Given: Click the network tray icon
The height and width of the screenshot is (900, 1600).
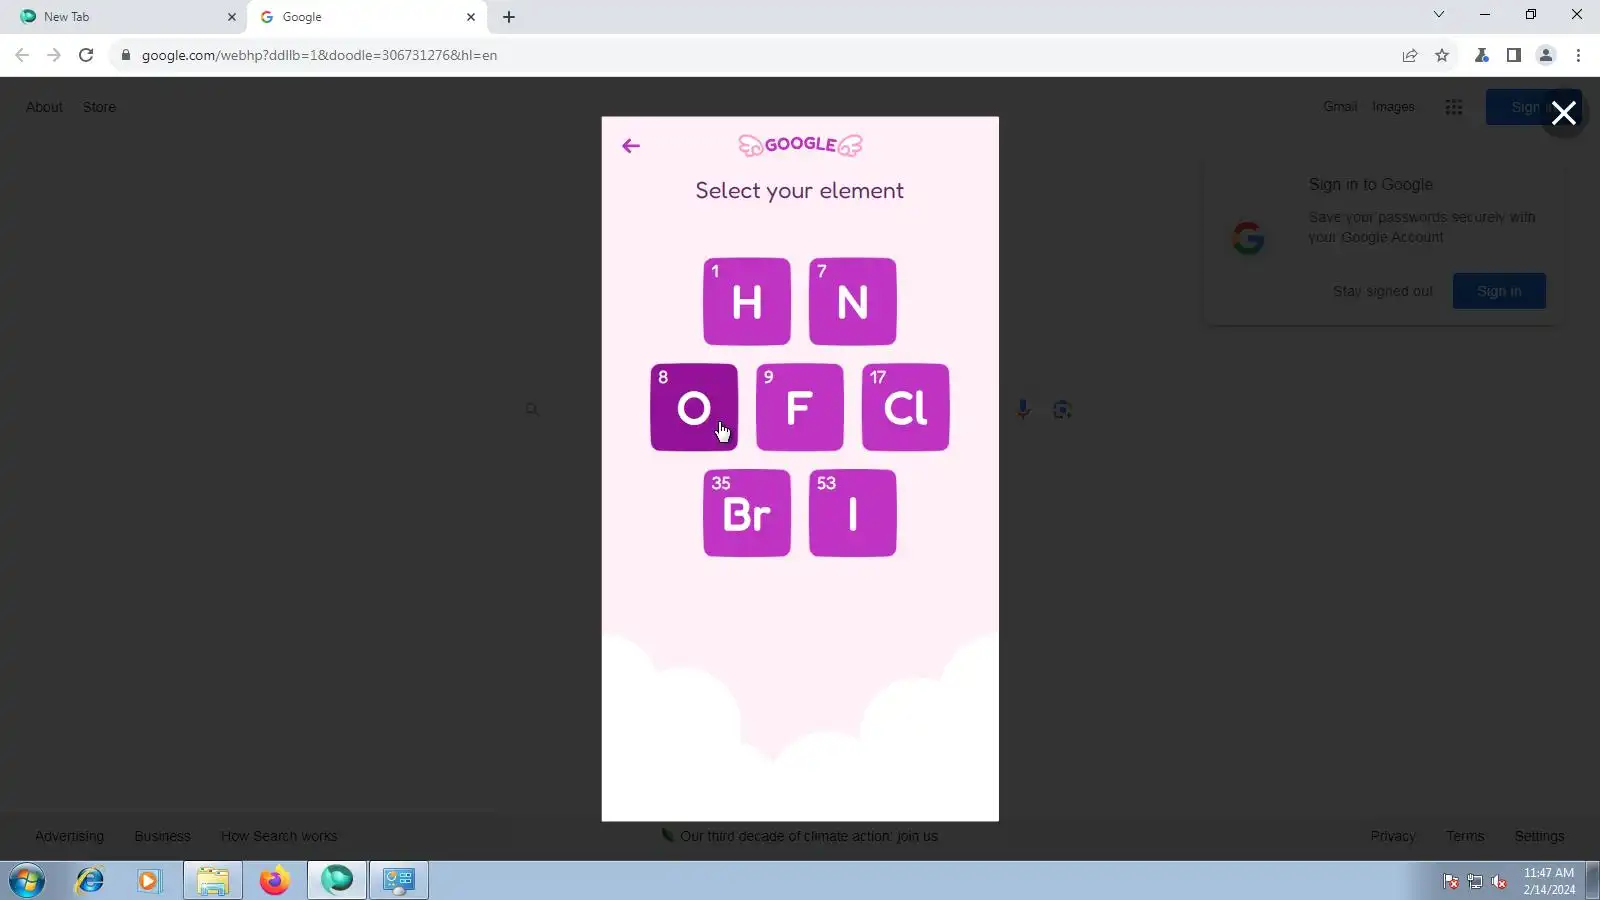Looking at the screenshot, I should tap(1475, 881).
